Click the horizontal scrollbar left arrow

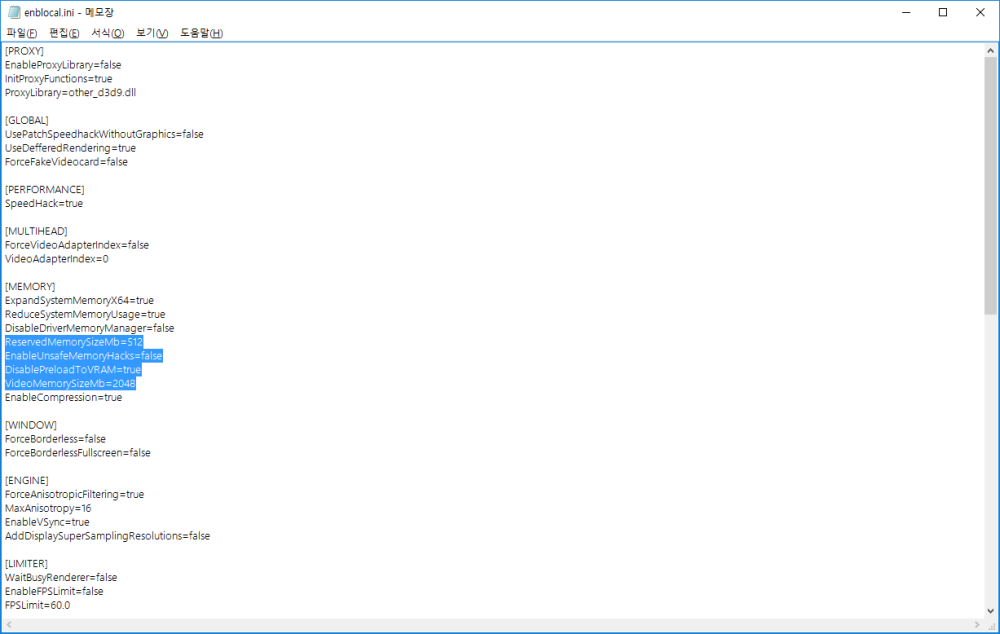click(x=9, y=625)
